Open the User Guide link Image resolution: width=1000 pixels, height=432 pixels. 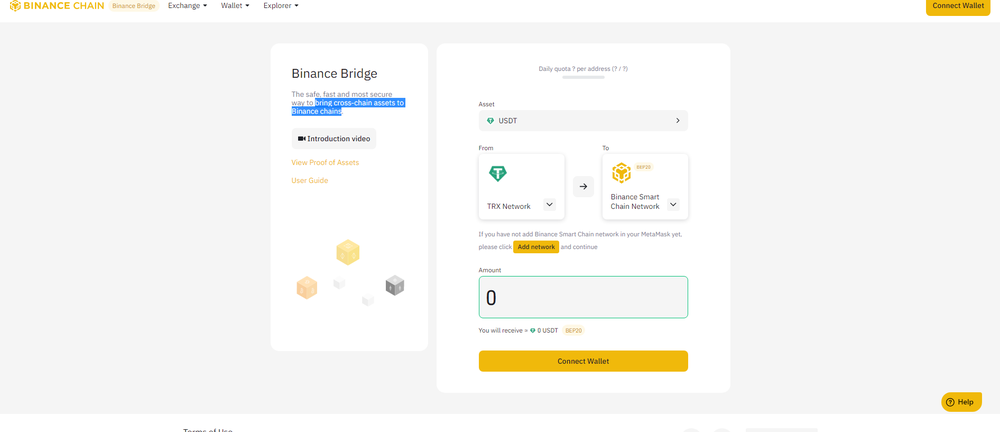coord(310,181)
